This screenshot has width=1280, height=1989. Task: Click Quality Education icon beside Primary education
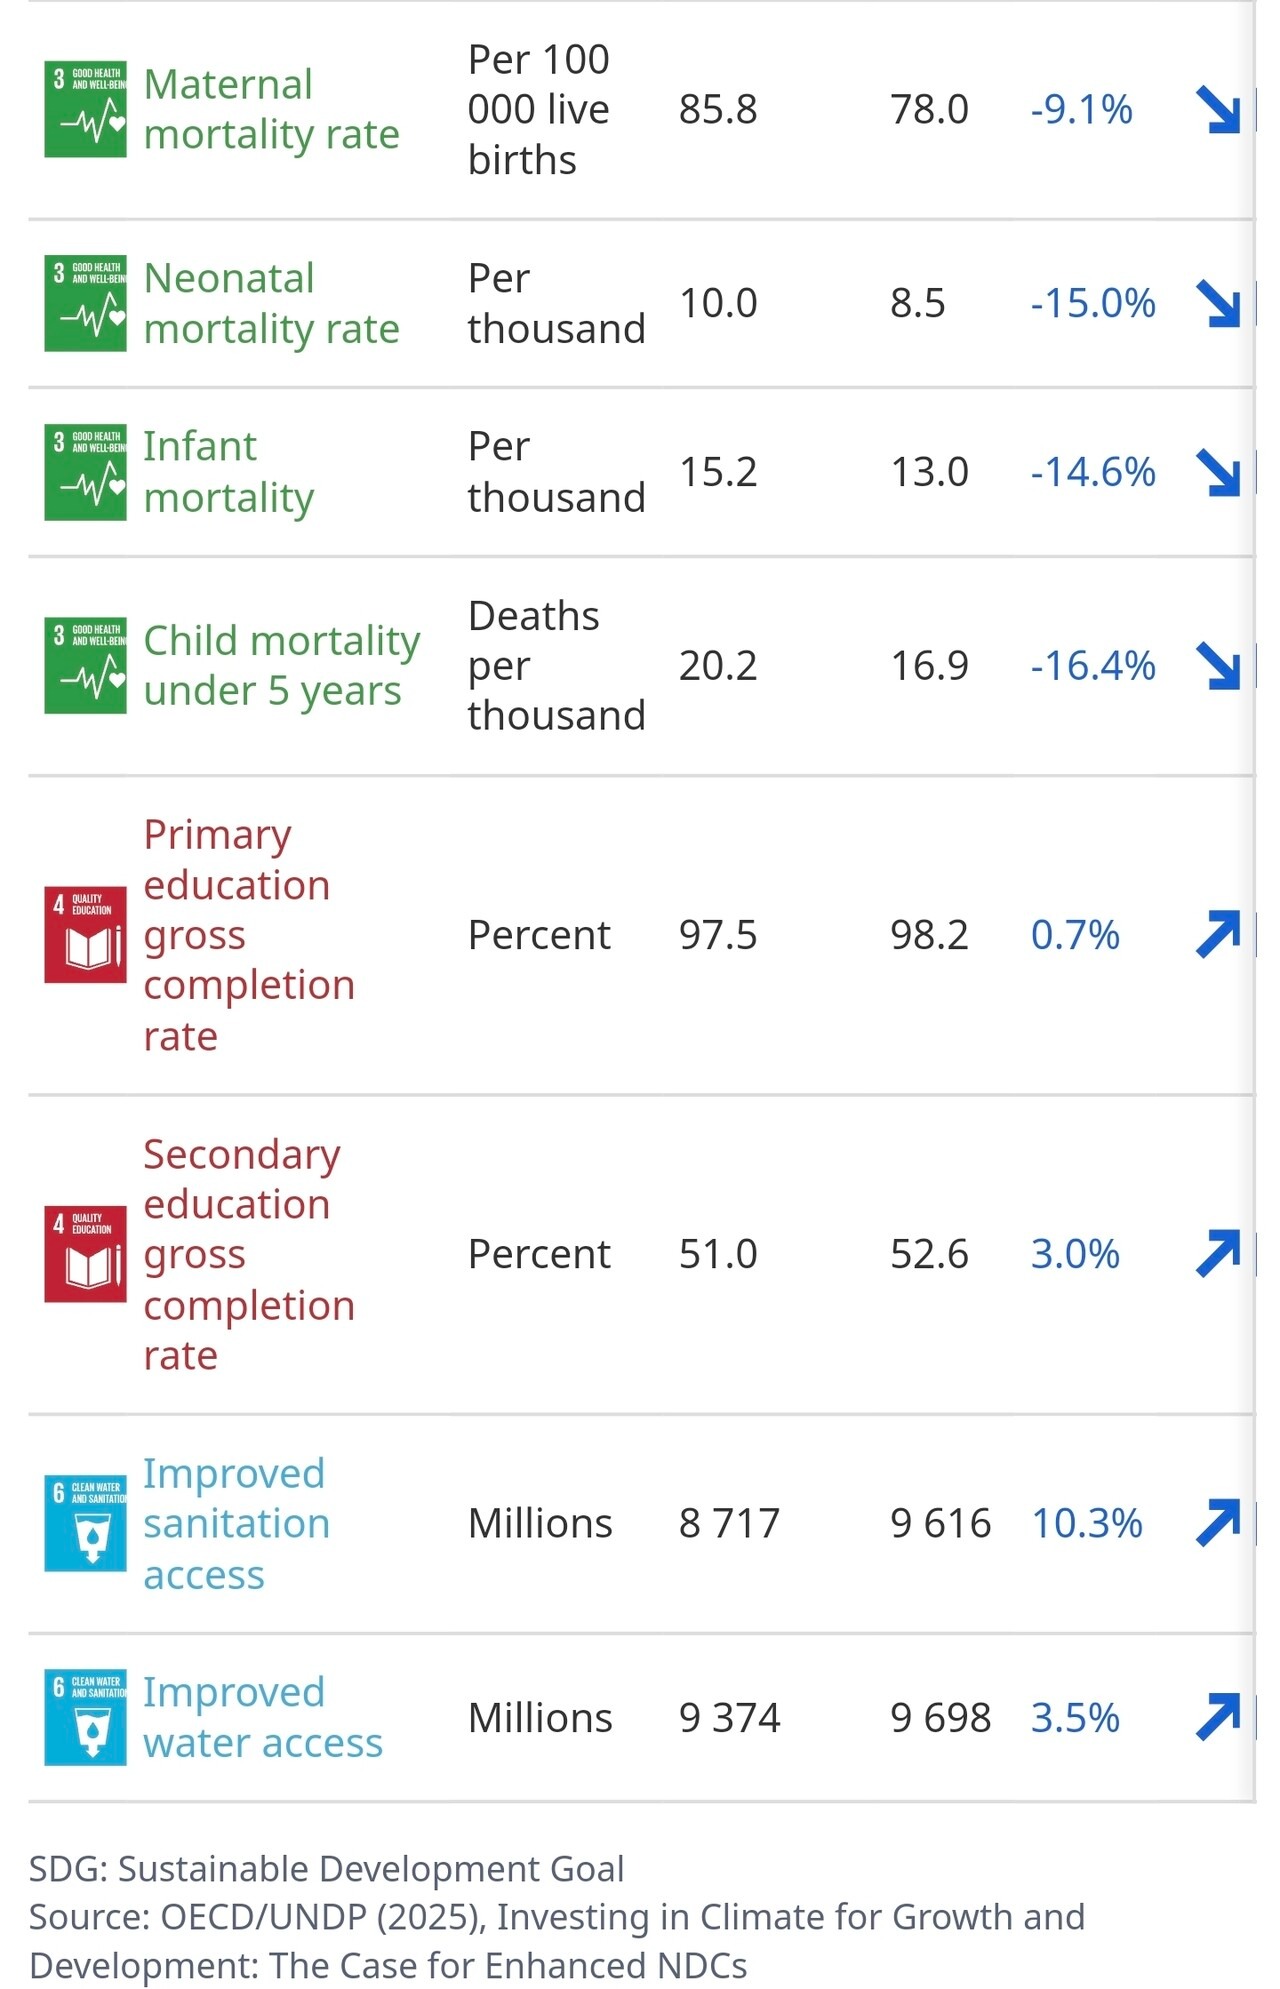[85, 935]
